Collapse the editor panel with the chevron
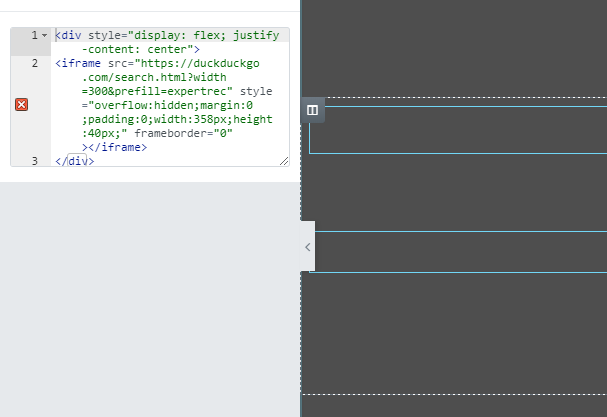Screen dimensions: 607x417 click(307, 246)
